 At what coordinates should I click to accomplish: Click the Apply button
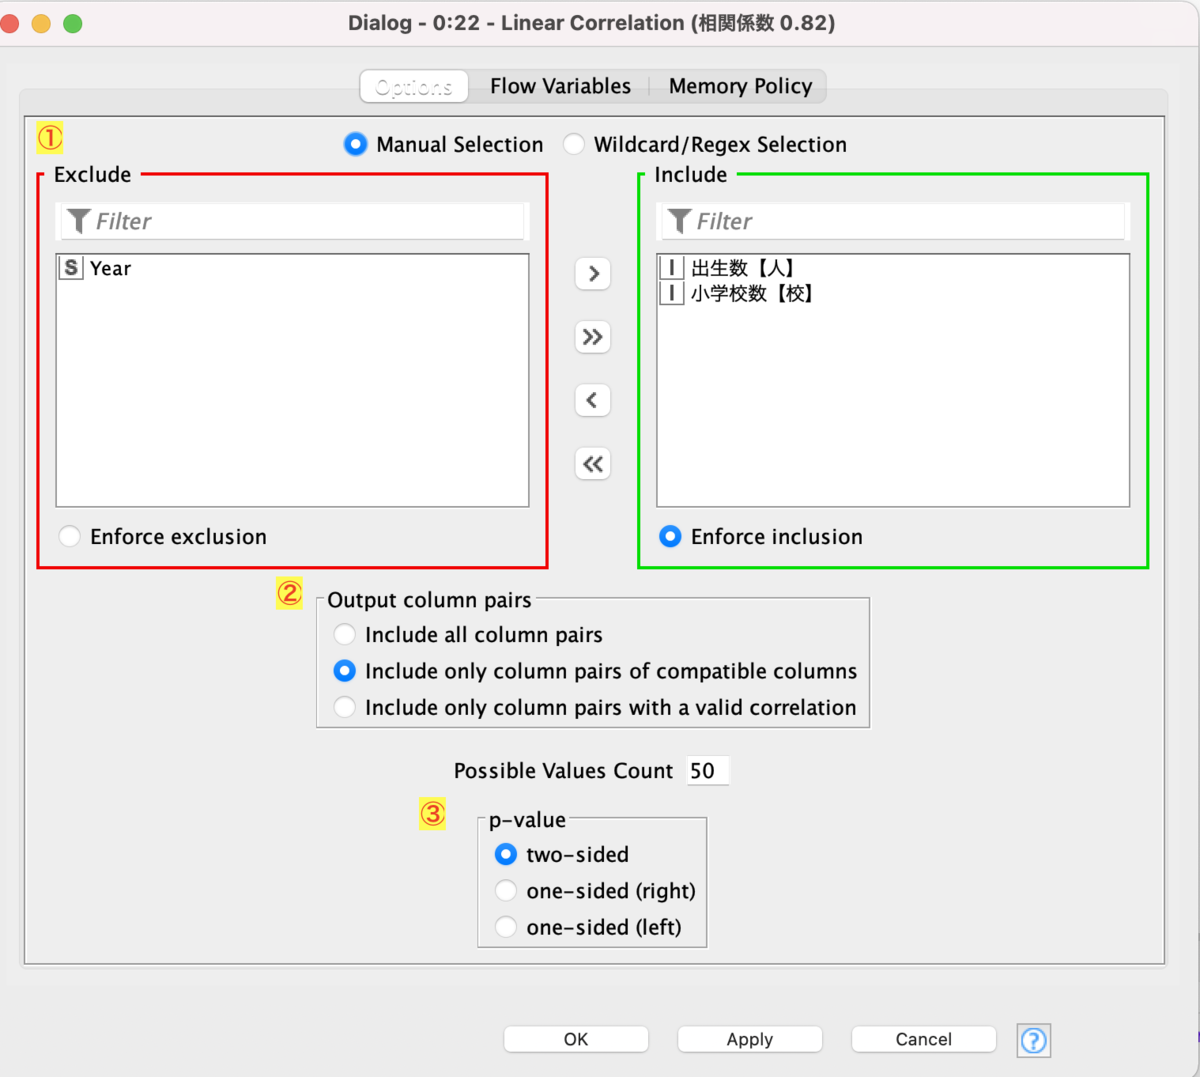[x=750, y=1039]
